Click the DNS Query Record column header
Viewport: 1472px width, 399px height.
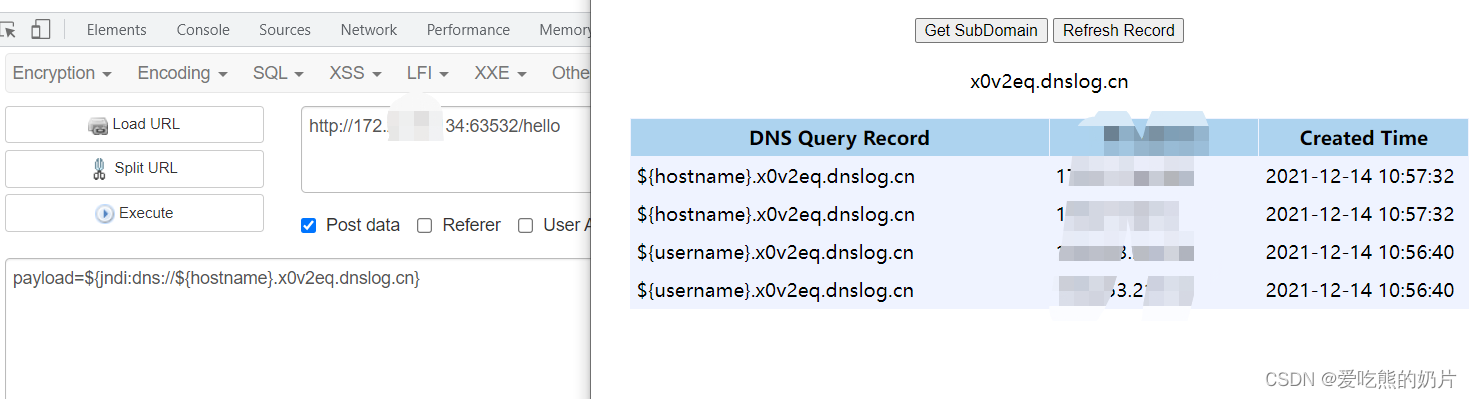839,138
